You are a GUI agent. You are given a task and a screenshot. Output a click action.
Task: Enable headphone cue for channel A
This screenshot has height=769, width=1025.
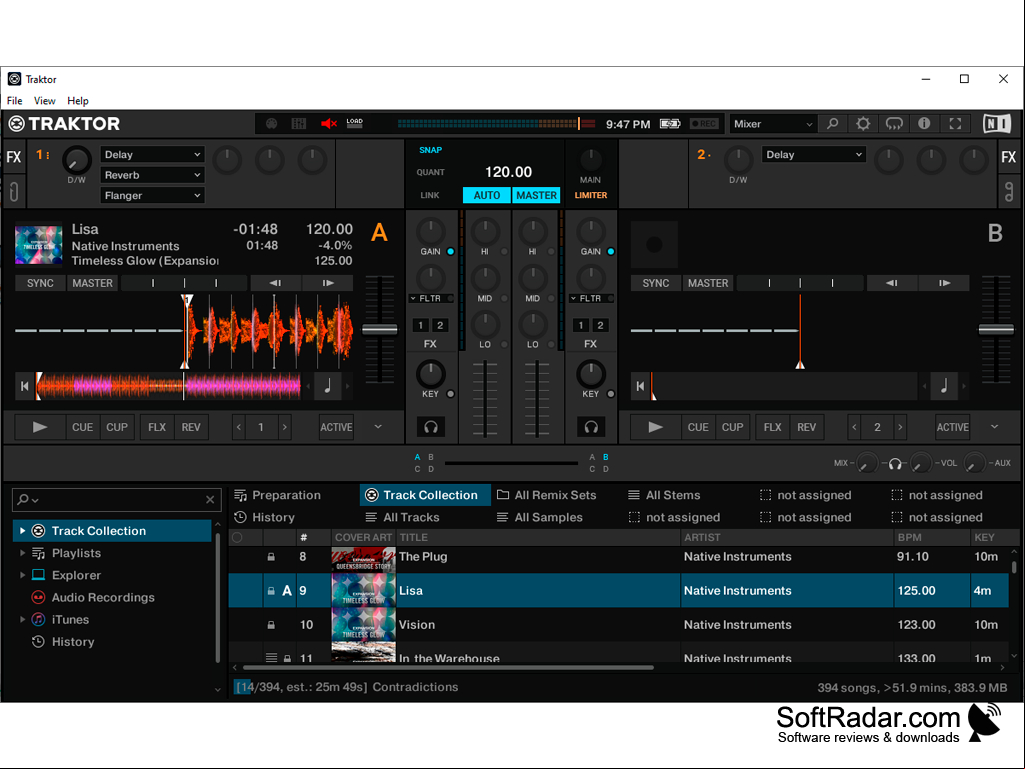tap(431, 427)
